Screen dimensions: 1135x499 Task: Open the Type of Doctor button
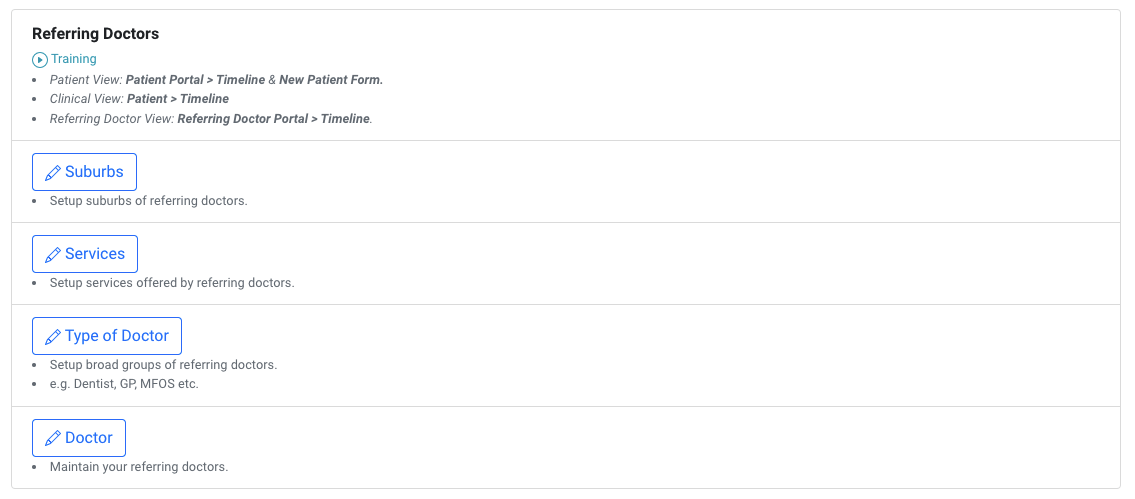[x=116, y=336]
